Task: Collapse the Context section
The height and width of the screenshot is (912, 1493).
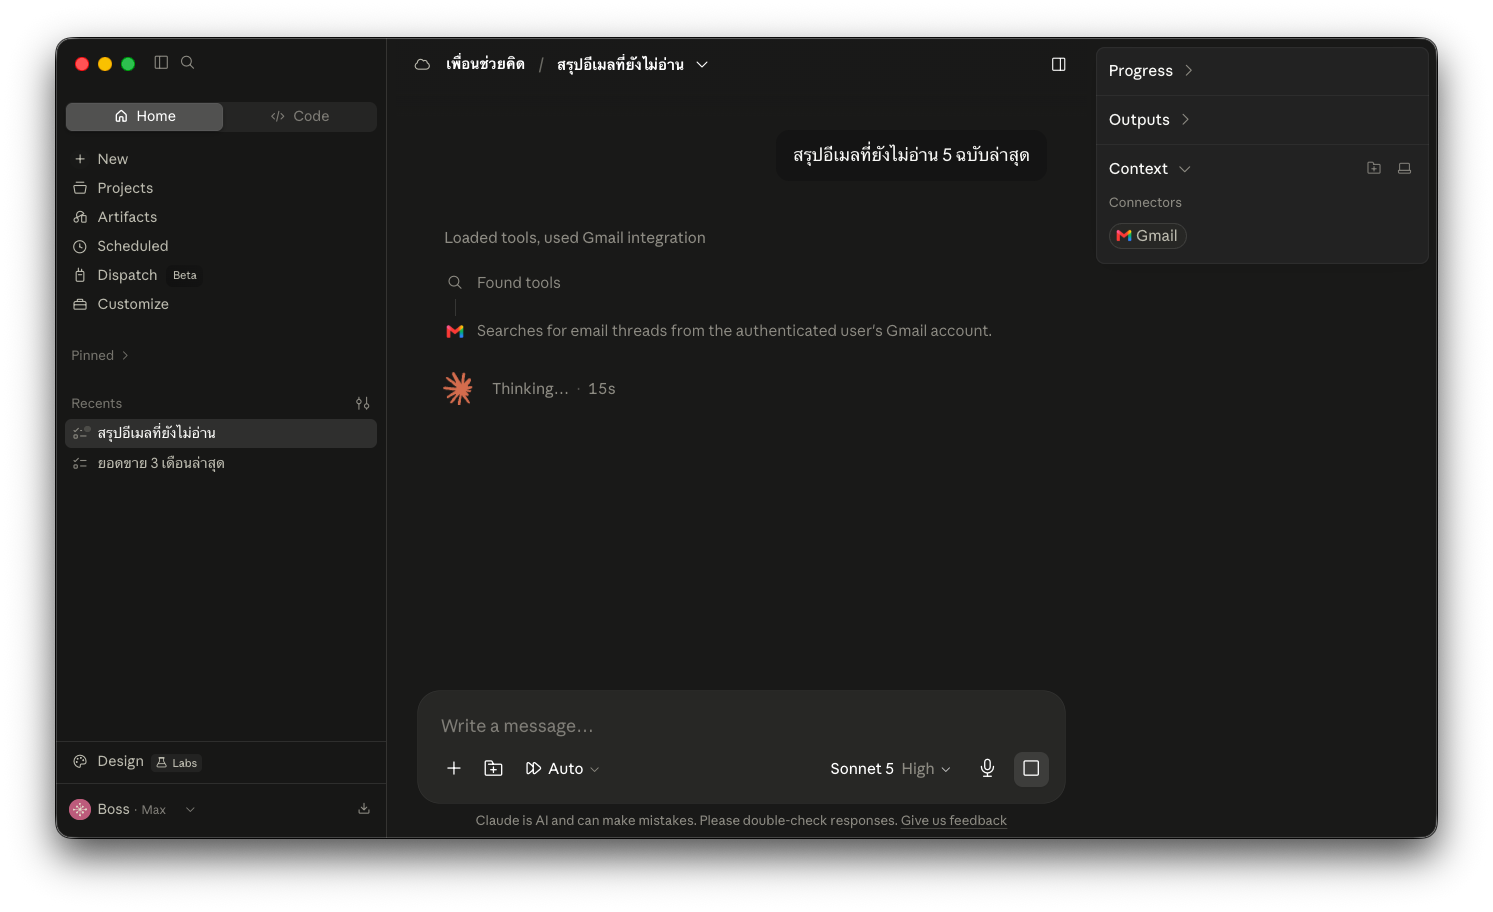Action: click(x=1149, y=169)
